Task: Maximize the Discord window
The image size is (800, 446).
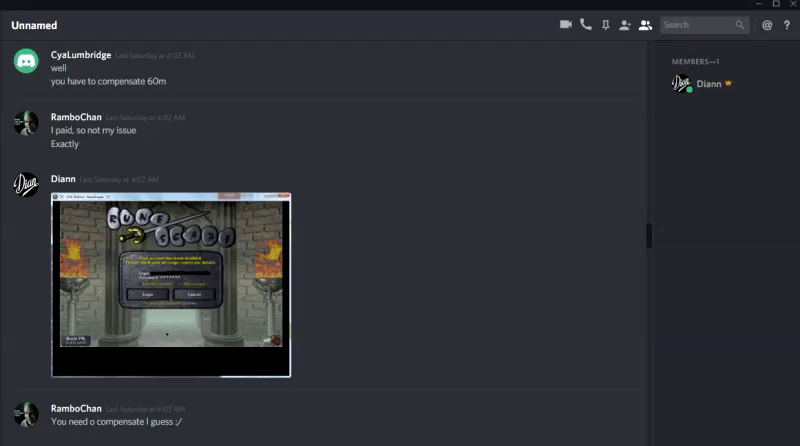Action: [x=776, y=4]
